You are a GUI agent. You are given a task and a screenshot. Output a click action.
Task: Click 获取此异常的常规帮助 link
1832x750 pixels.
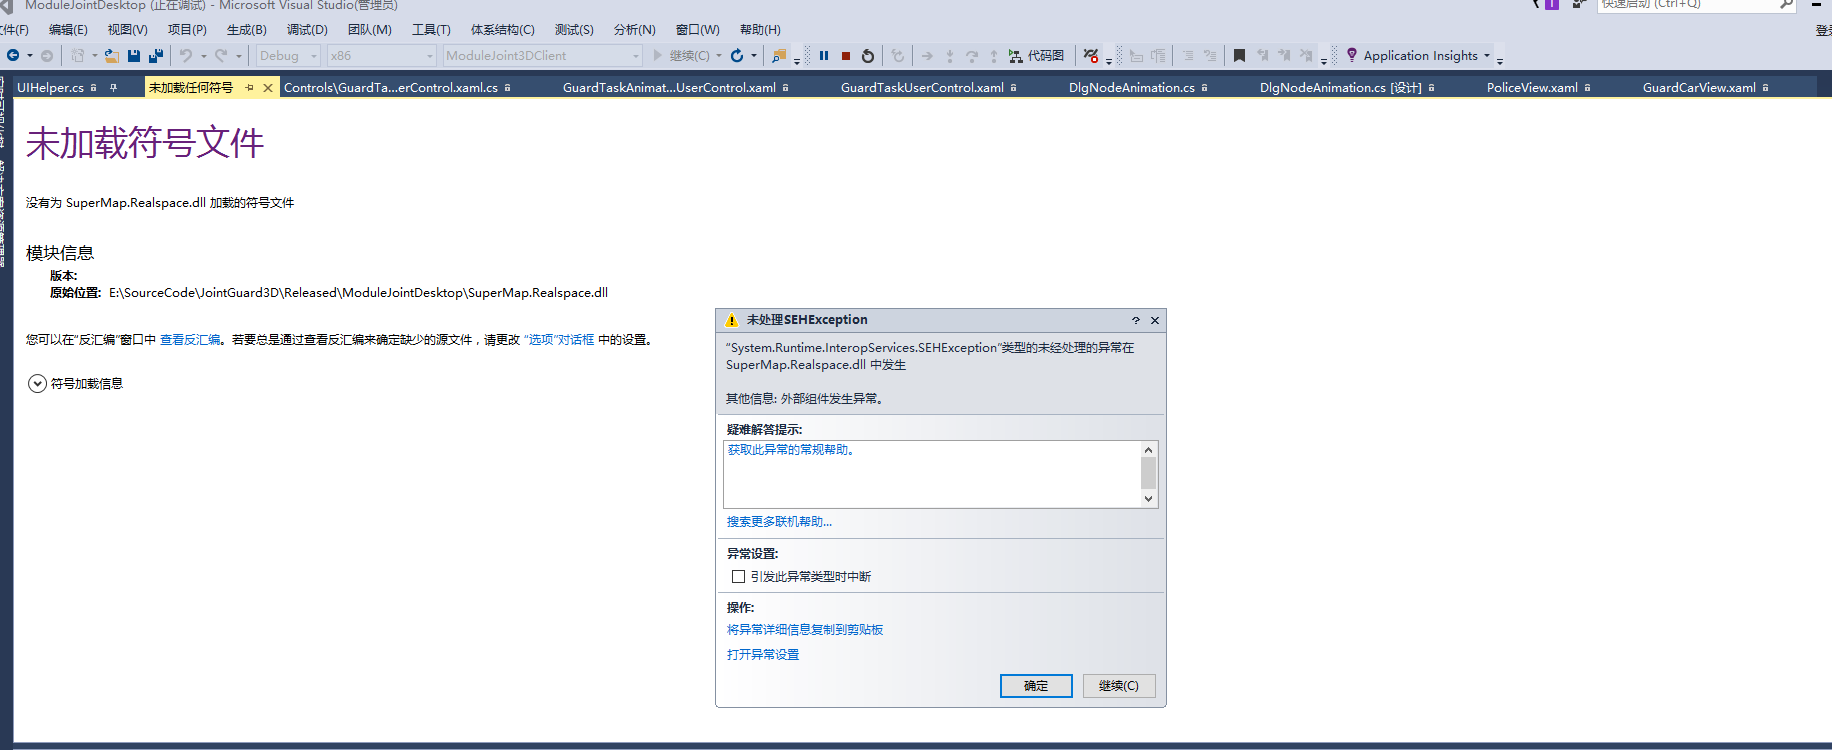[791, 450]
